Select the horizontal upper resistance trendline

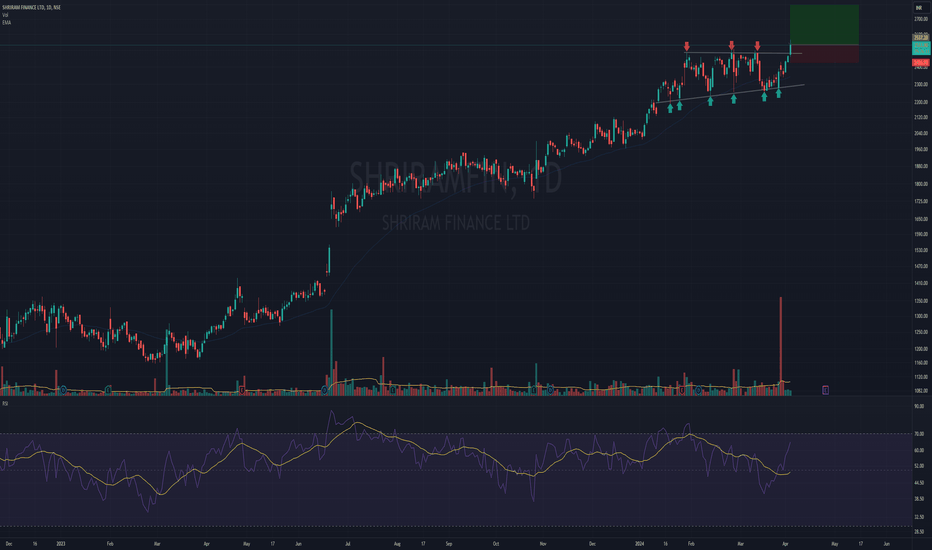743,54
